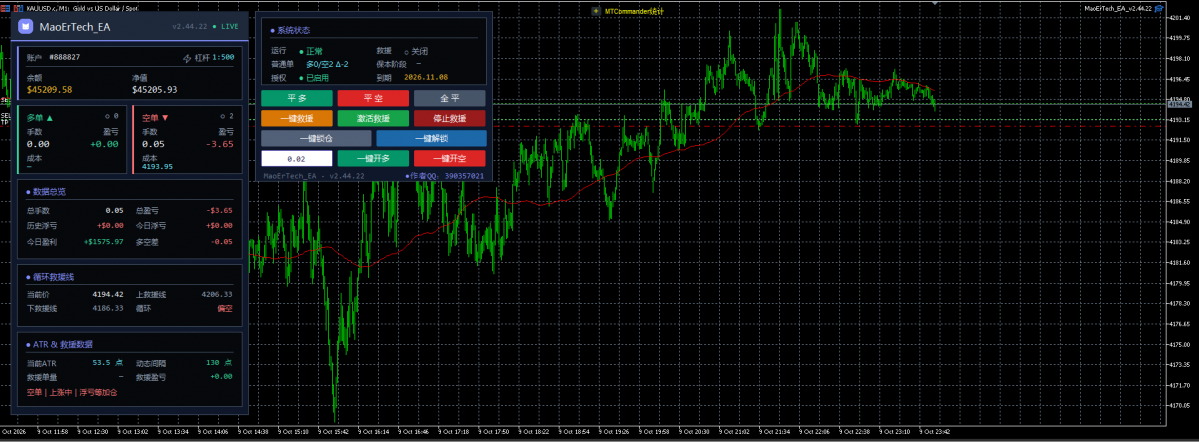Click the 循环救援线 section header
Screen dimensions: 1199x442
tap(50, 277)
